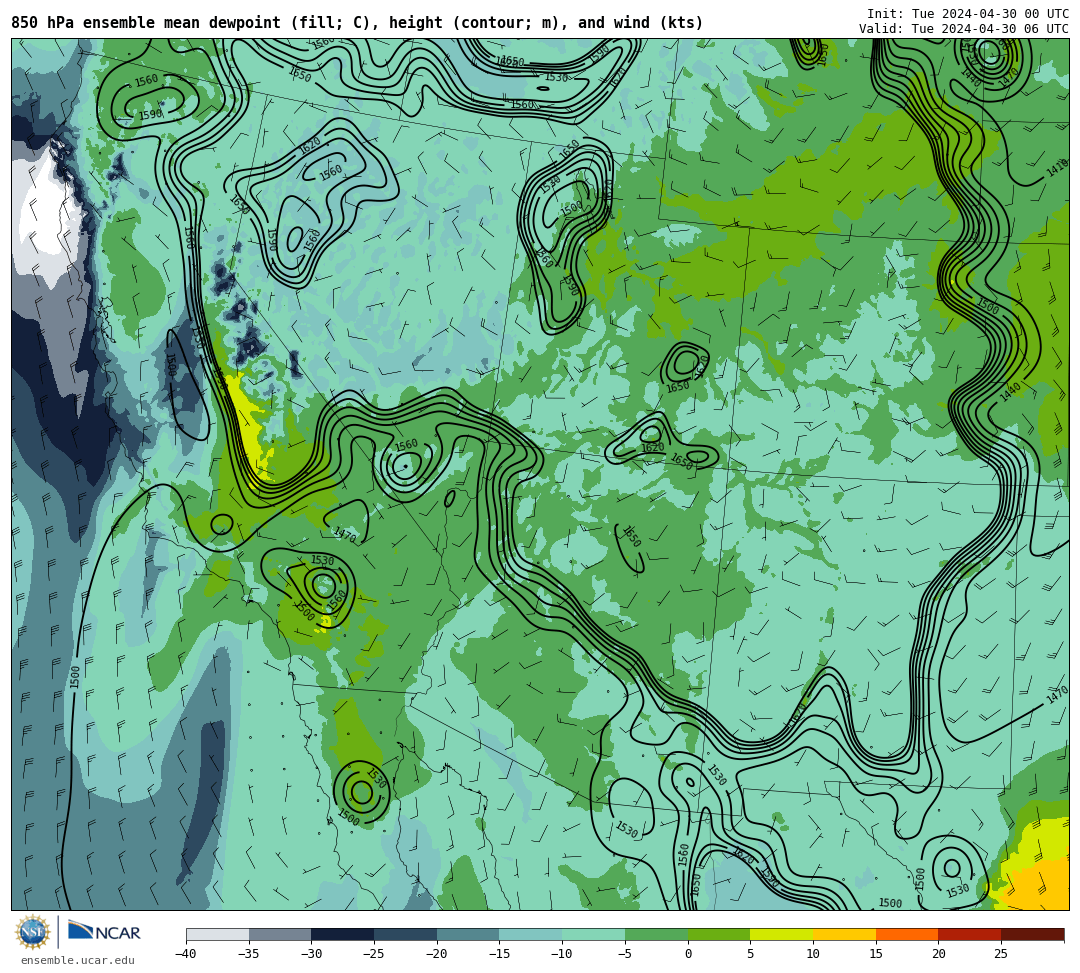The height and width of the screenshot is (973, 1080).
Task: Click the 'Init: Tue 2024-04-30 00 UTC' text
Action: (968, 14)
